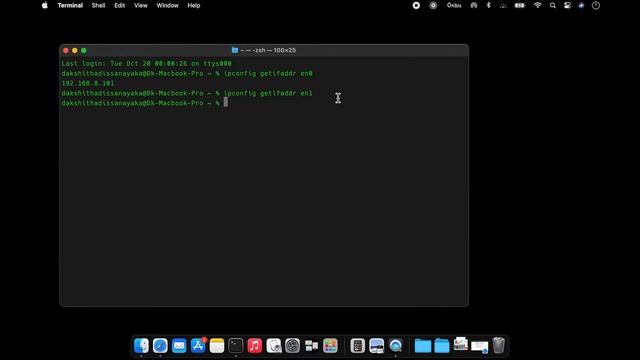Open Music app from the Dock

click(255, 346)
